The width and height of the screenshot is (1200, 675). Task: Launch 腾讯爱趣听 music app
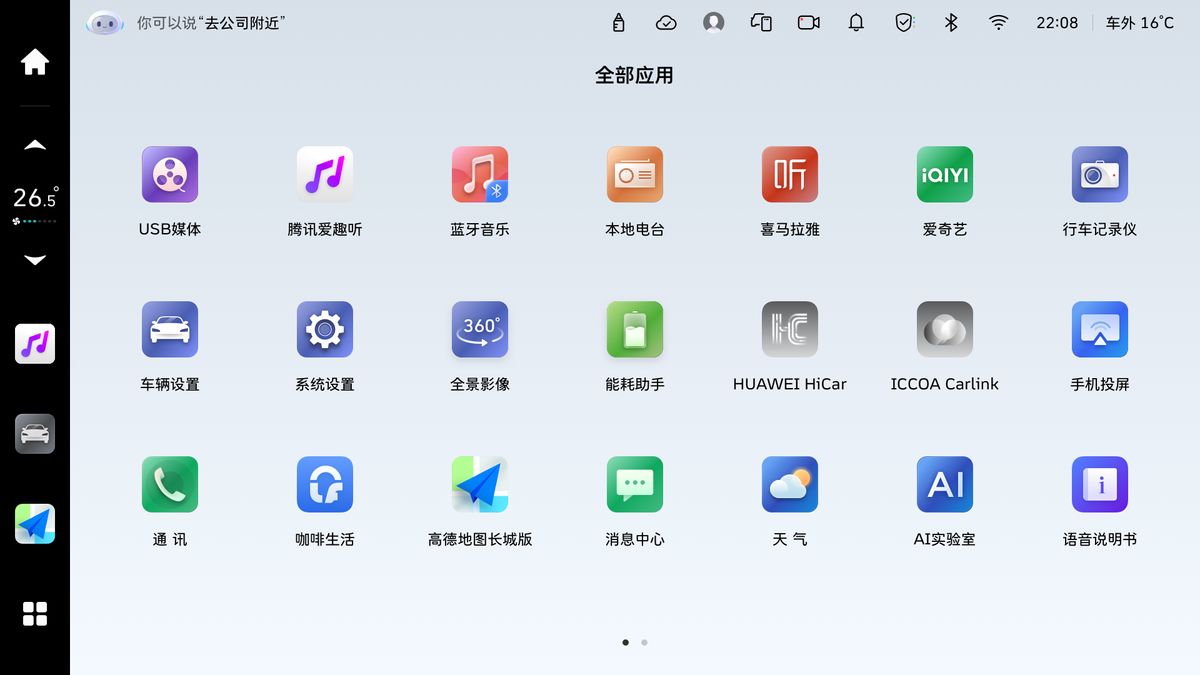[325, 175]
